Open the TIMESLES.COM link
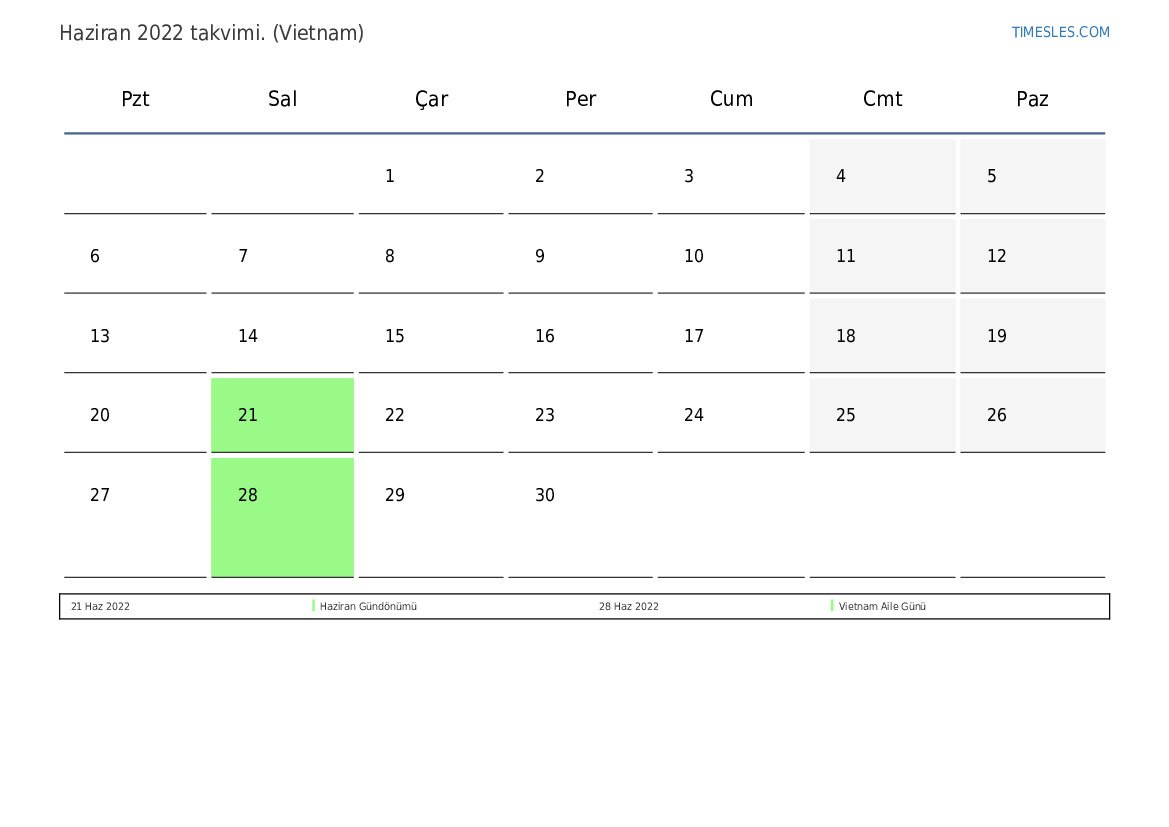The width and height of the screenshot is (1169, 827). (x=1060, y=32)
